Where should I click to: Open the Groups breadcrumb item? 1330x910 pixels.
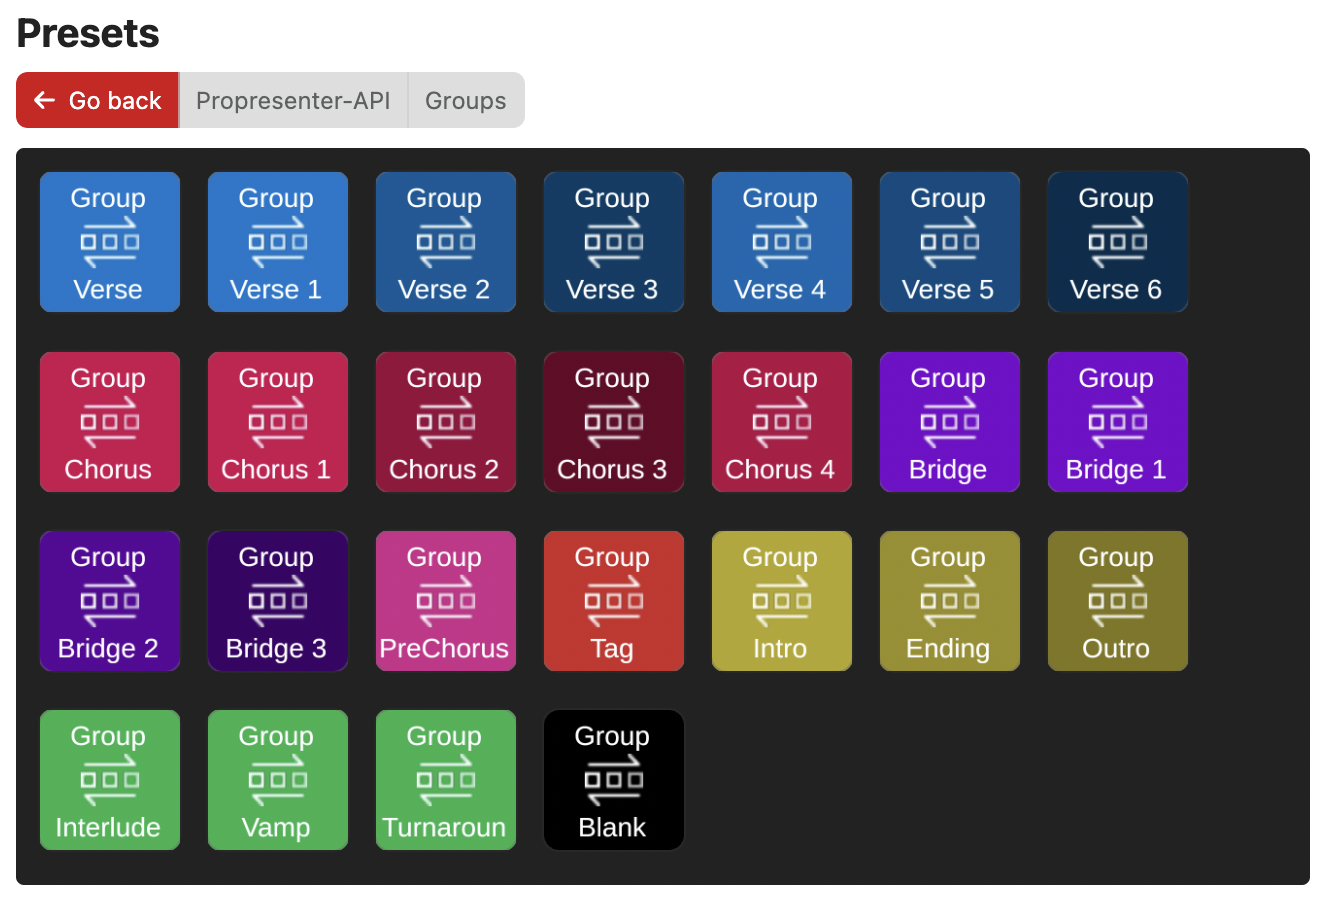tap(466, 100)
